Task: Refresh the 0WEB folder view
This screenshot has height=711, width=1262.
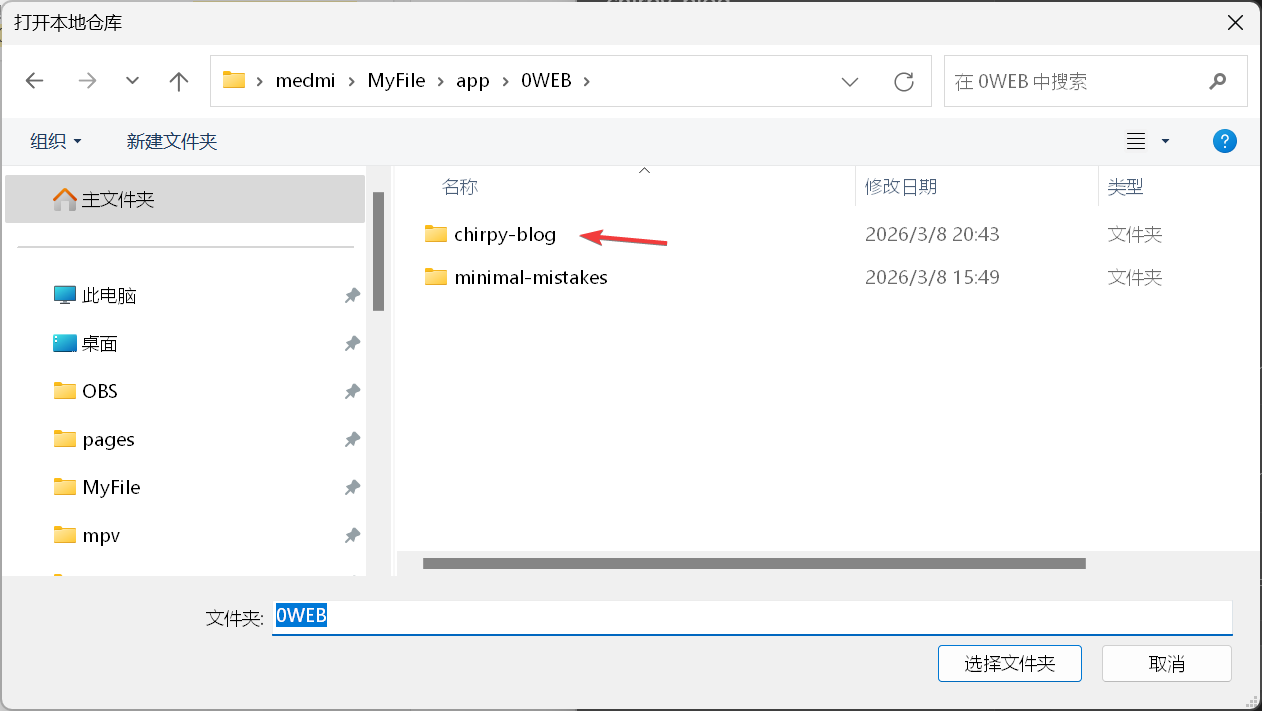Action: coord(904,81)
